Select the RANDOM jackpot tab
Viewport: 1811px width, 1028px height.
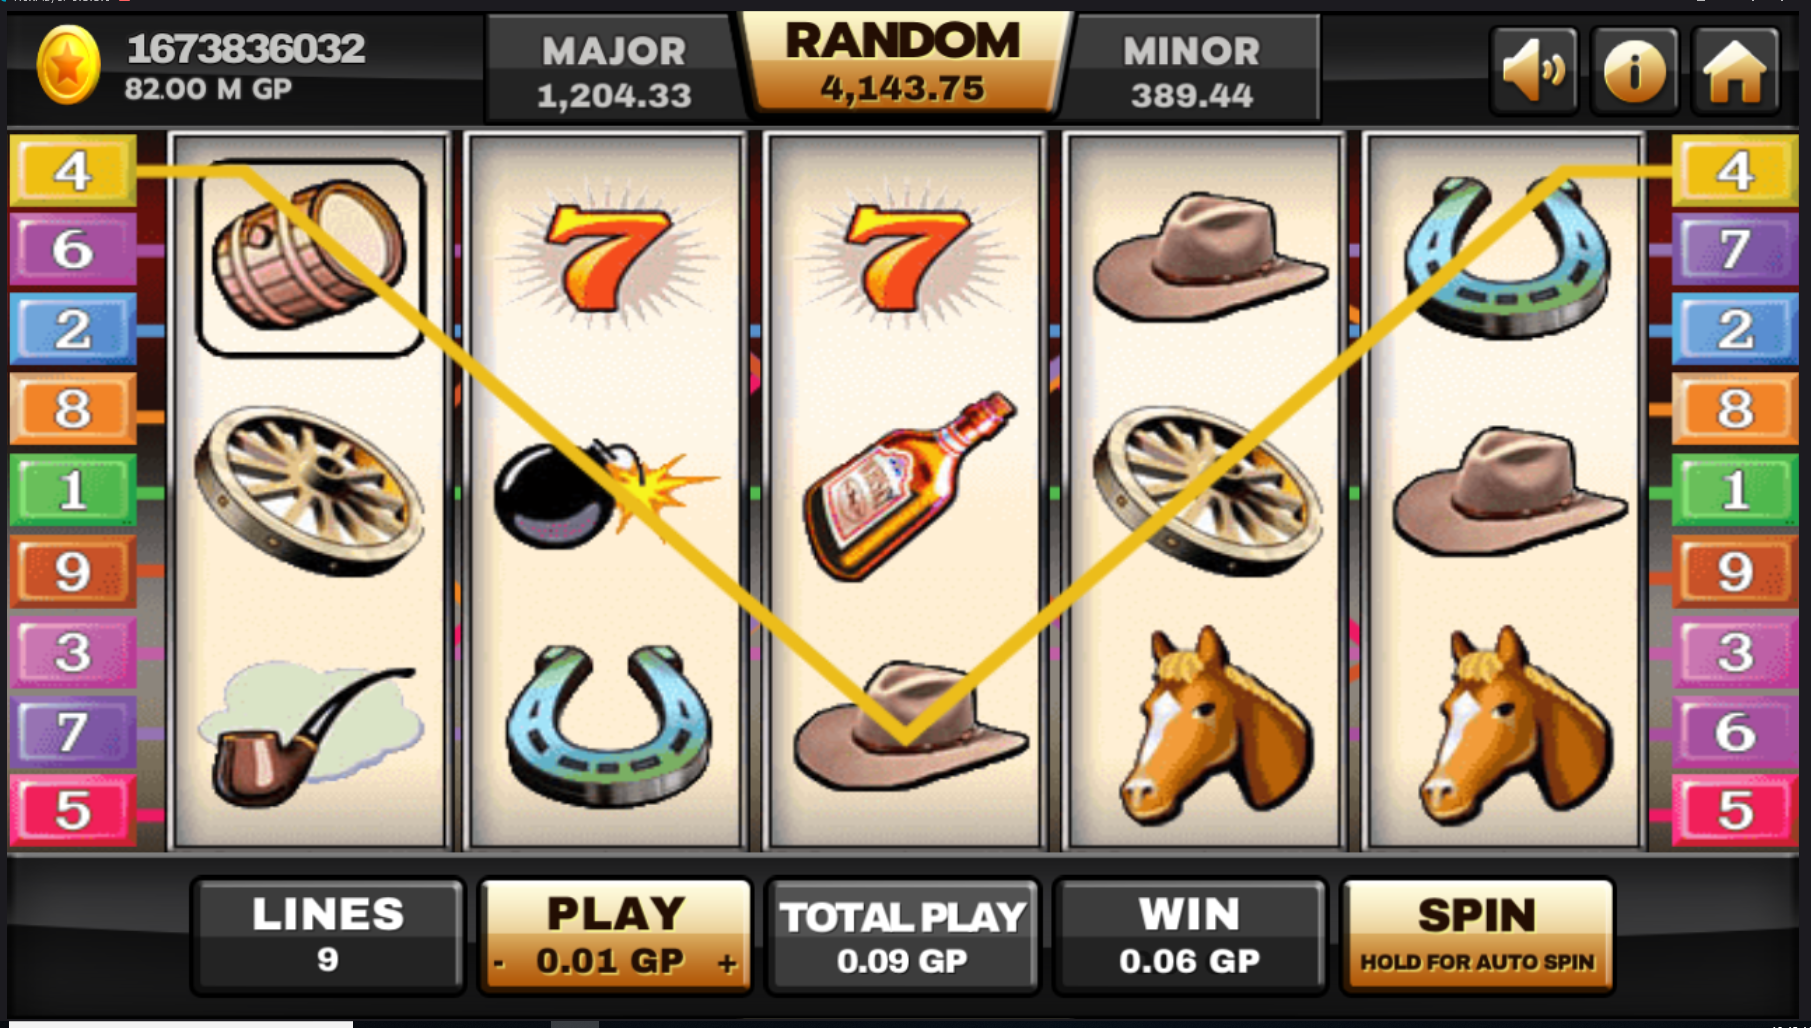coord(904,64)
